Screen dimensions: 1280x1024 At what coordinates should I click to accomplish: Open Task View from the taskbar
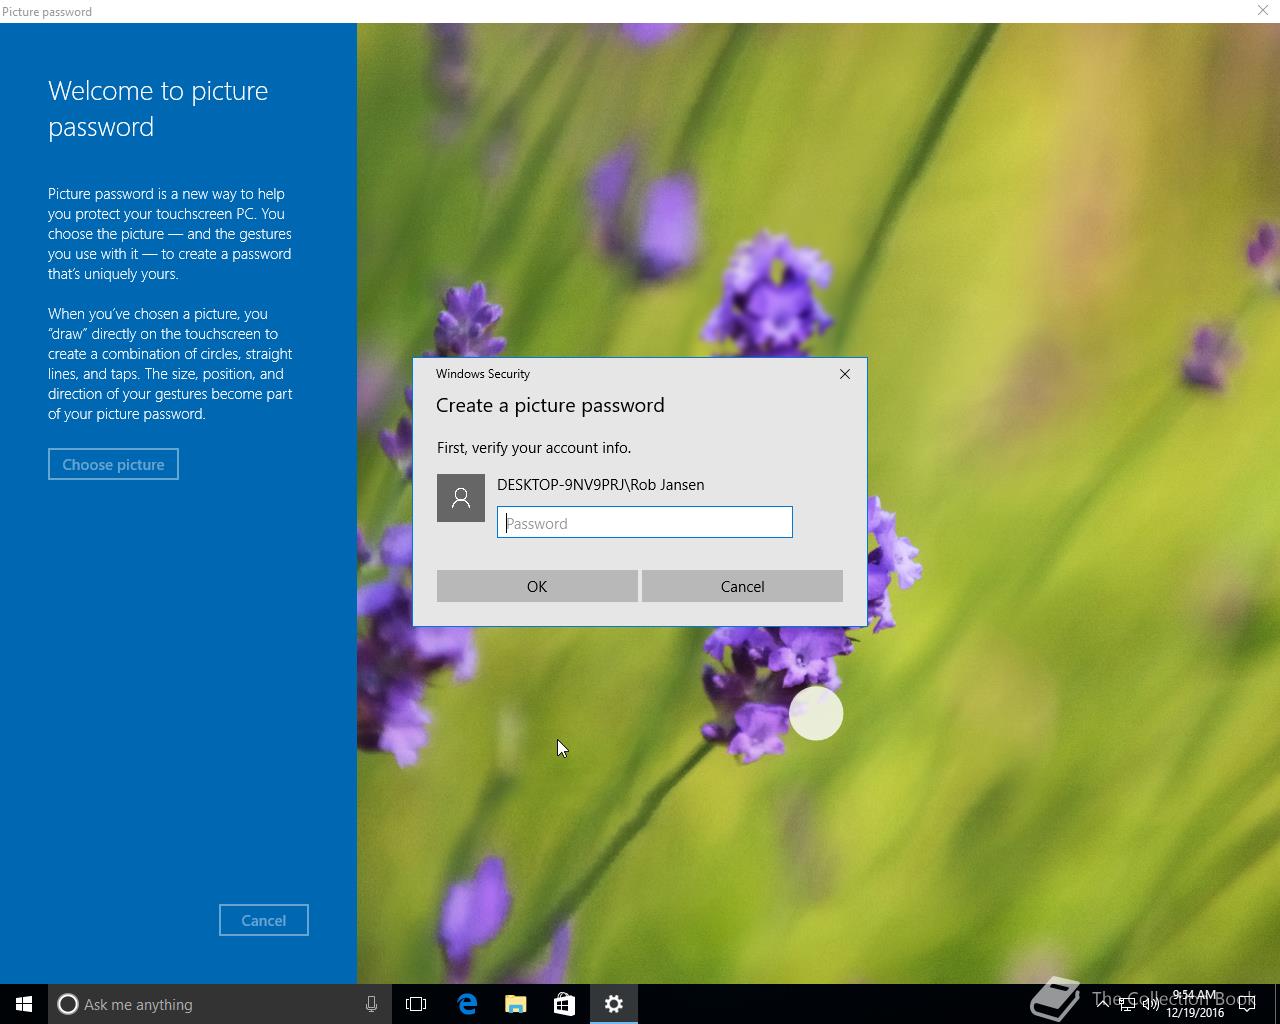point(416,1004)
